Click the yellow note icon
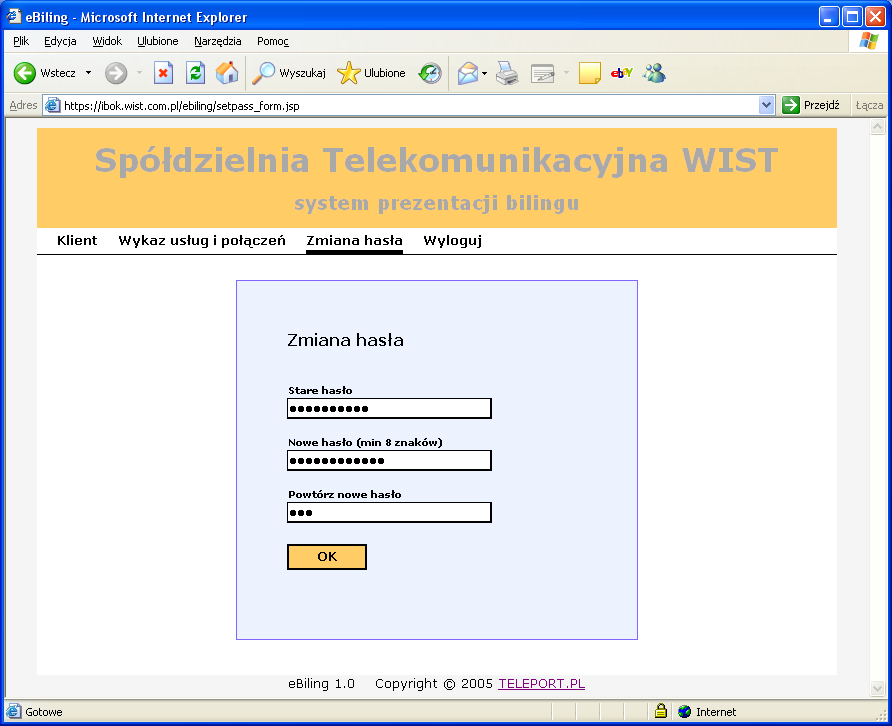The width and height of the screenshot is (892, 726). click(590, 73)
